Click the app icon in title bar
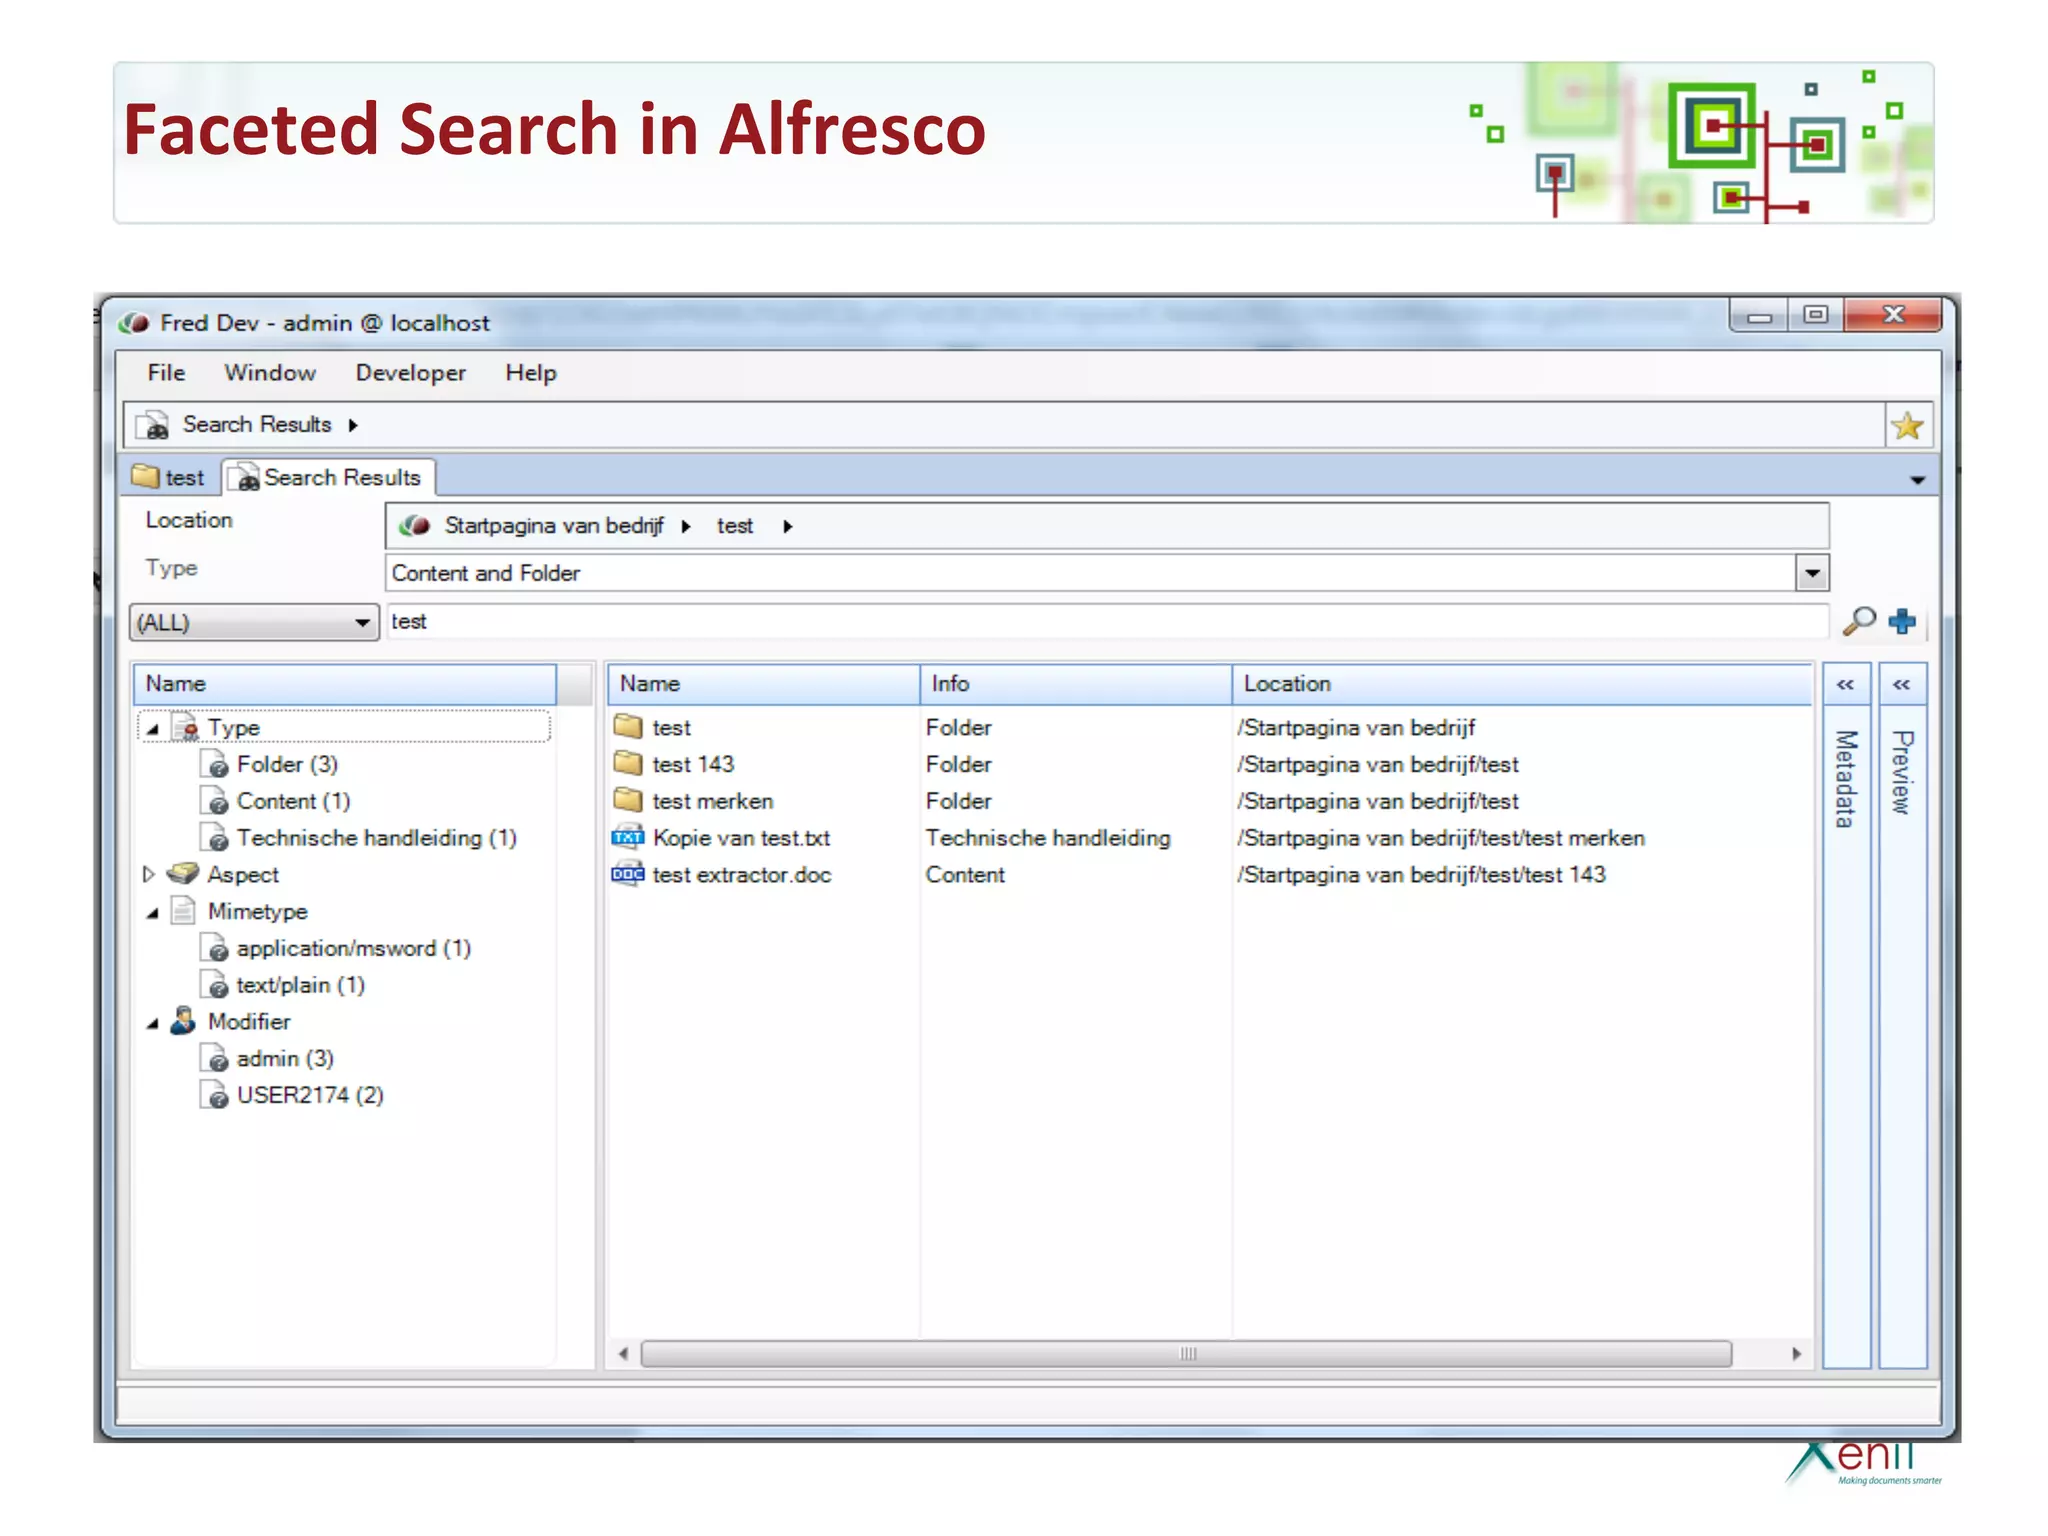2048x1536 pixels. 135,323
